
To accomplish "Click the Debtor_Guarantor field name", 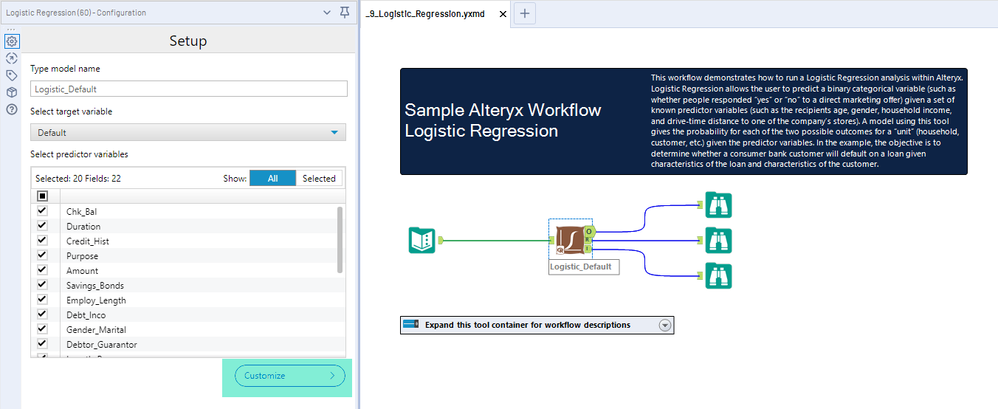I will click(102, 345).
